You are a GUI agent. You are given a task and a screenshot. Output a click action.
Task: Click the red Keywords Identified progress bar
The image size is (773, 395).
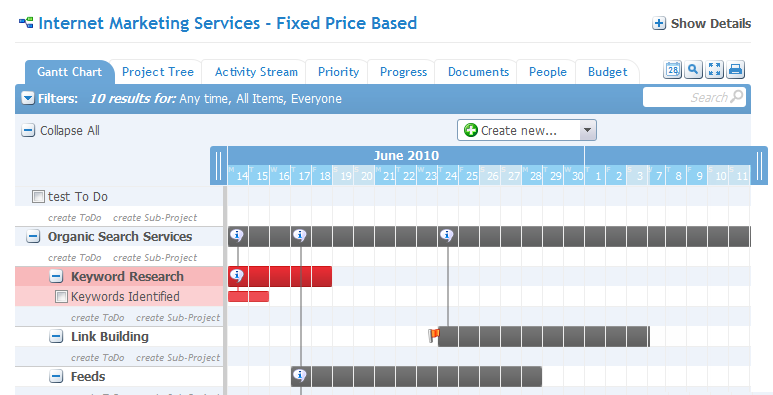click(x=248, y=296)
